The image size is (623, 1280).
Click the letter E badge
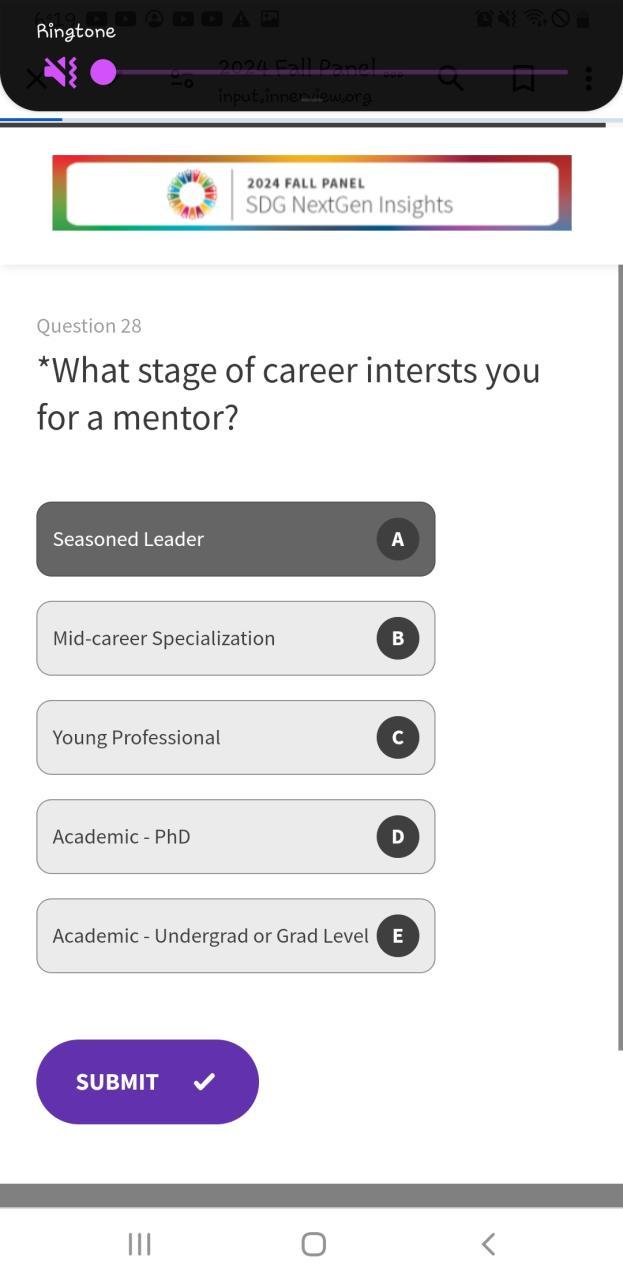tap(397, 936)
